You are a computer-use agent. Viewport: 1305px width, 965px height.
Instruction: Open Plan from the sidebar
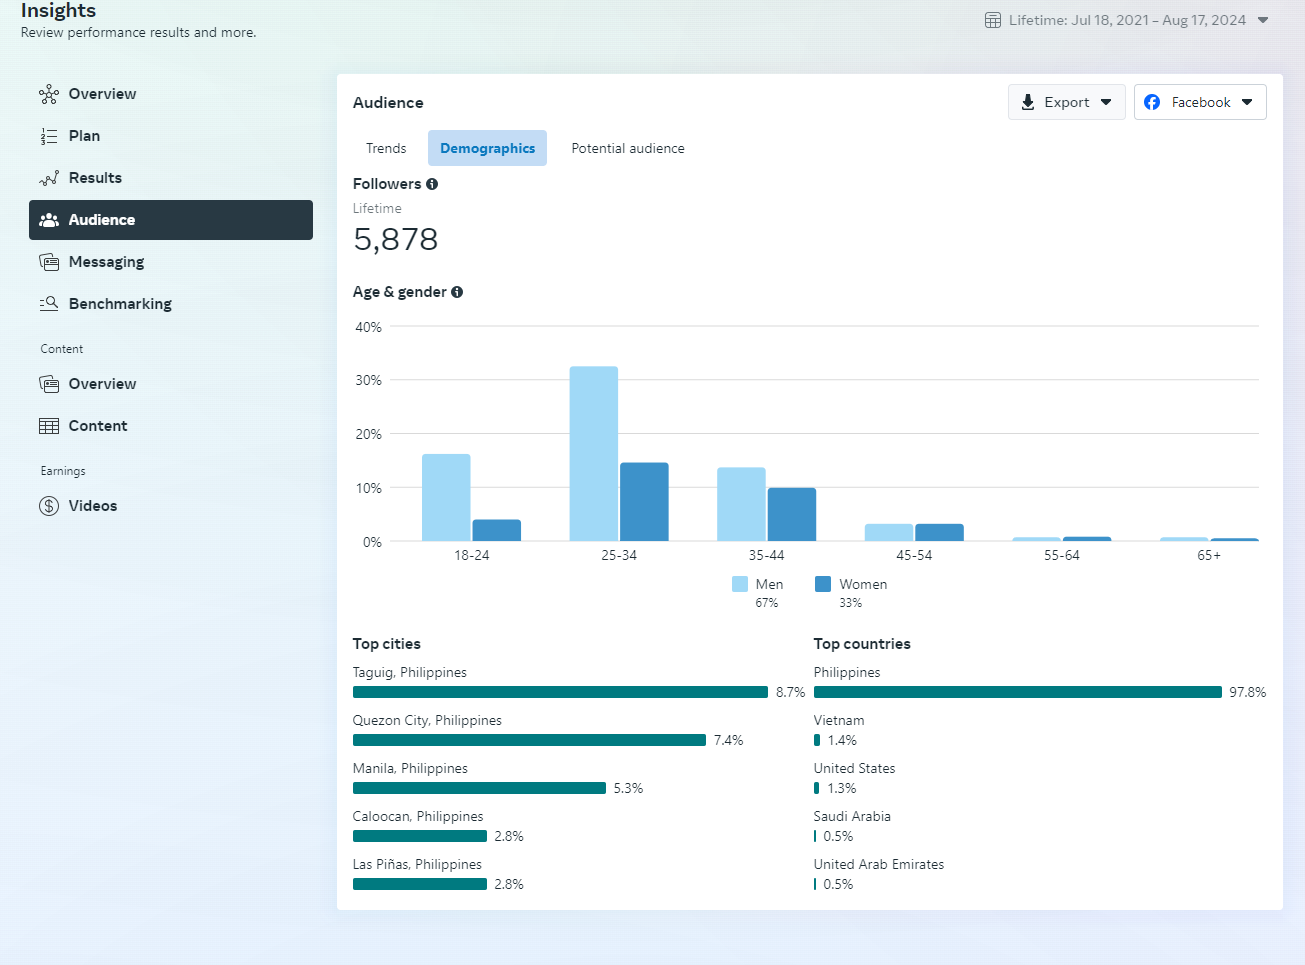(x=171, y=136)
